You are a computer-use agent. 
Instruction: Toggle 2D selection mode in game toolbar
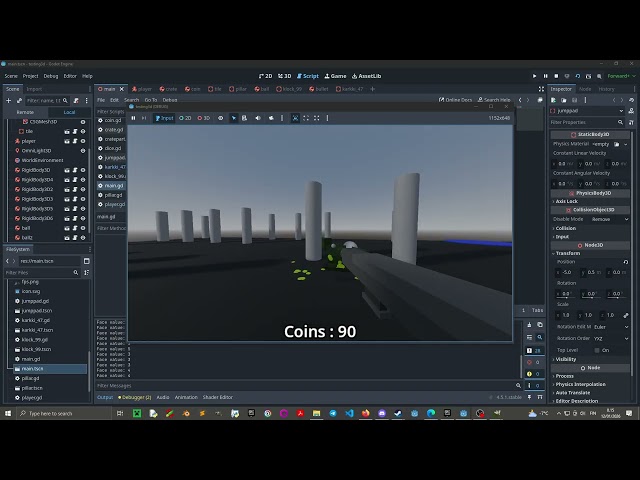click(185, 118)
